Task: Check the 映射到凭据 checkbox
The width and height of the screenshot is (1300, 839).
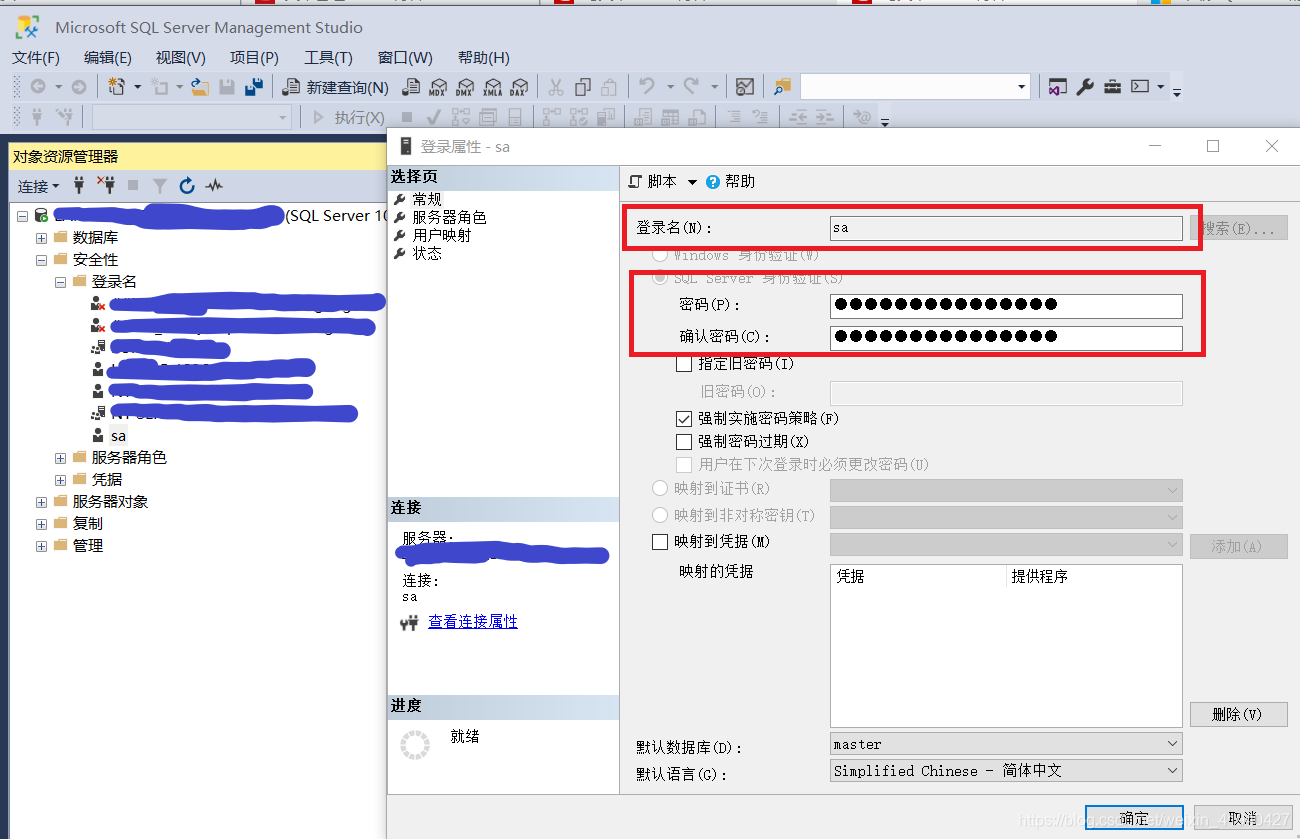Action: (x=659, y=542)
